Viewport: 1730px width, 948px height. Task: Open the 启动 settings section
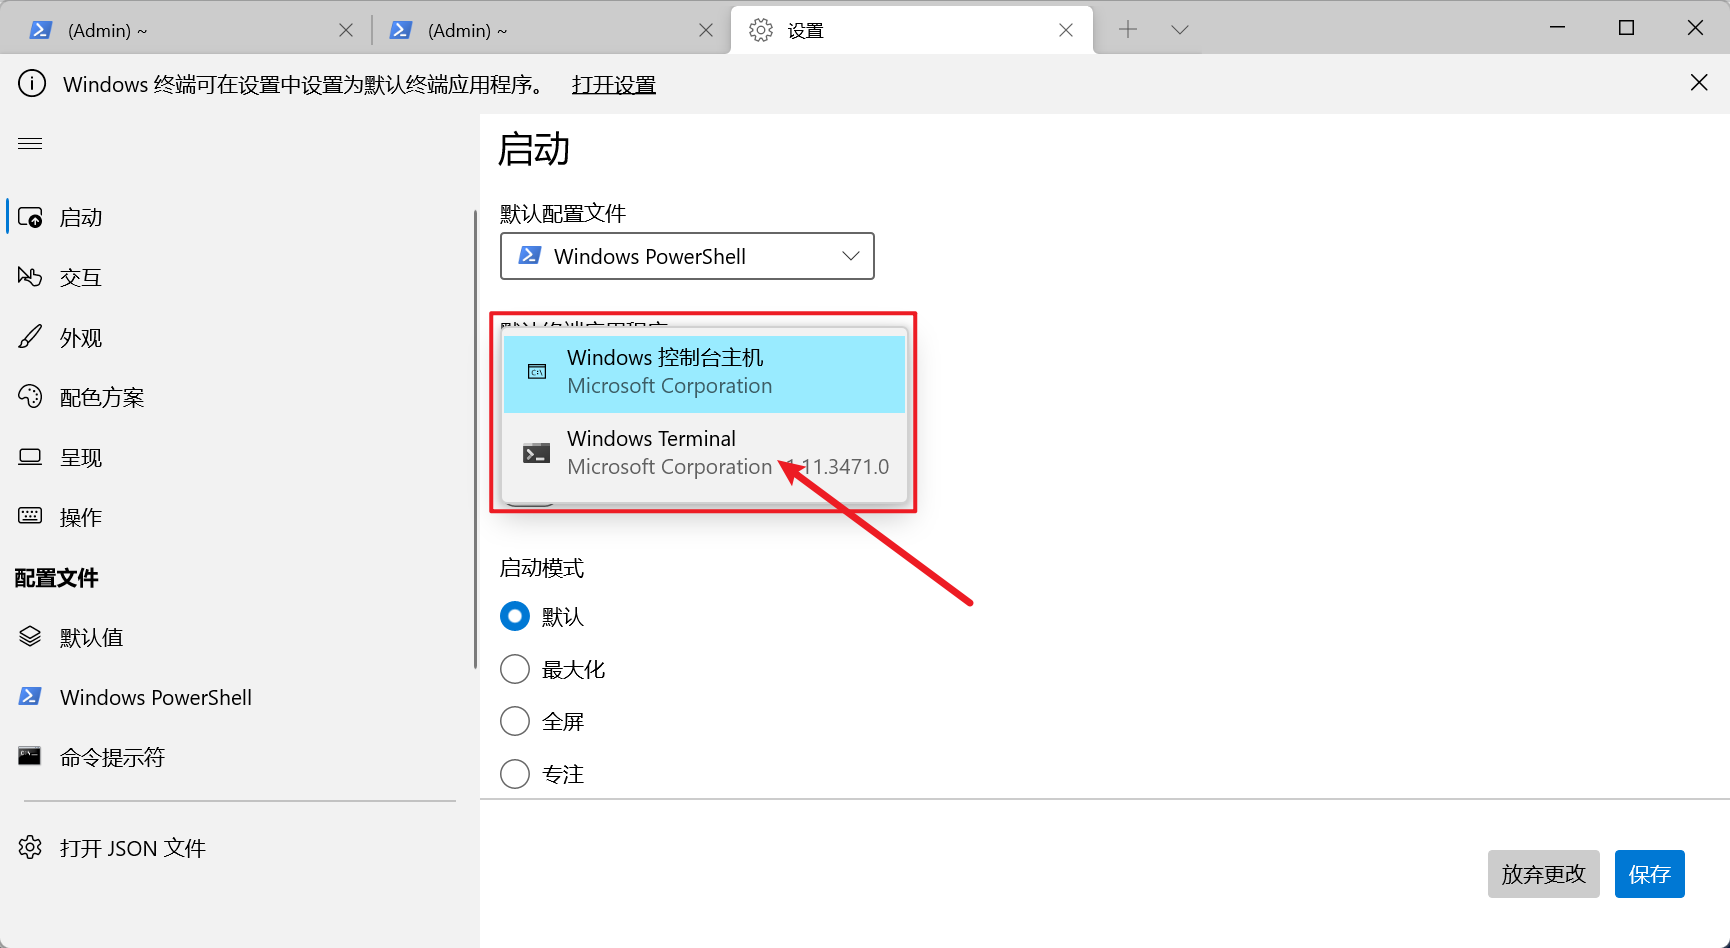coord(80,217)
